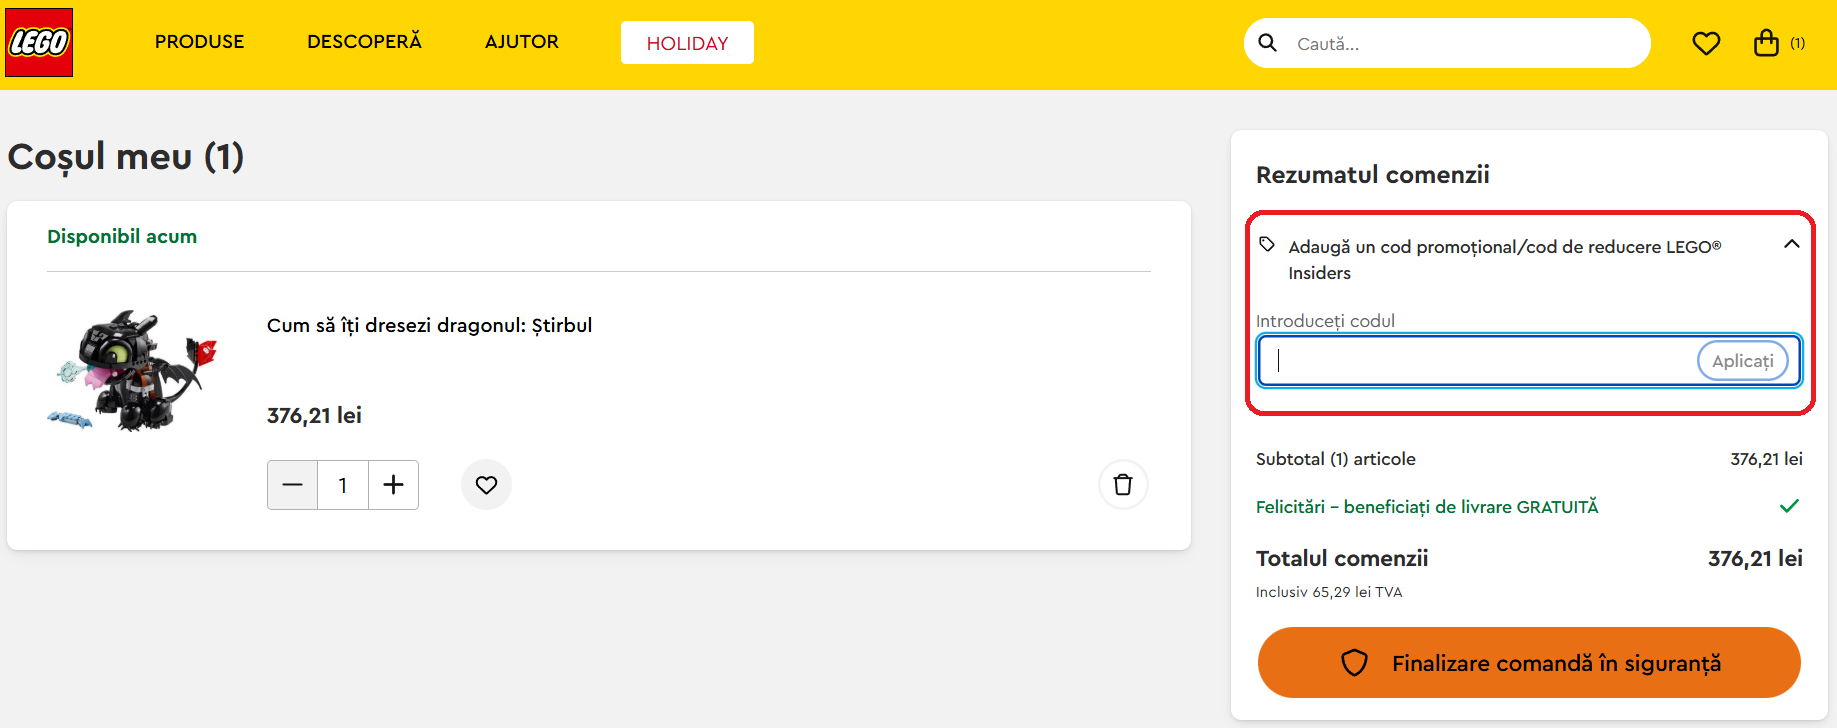The width and height of the screenshot is (1837, 728).
Task: Open the wishlist heart icon in header
Action: tap(1706, 43)
